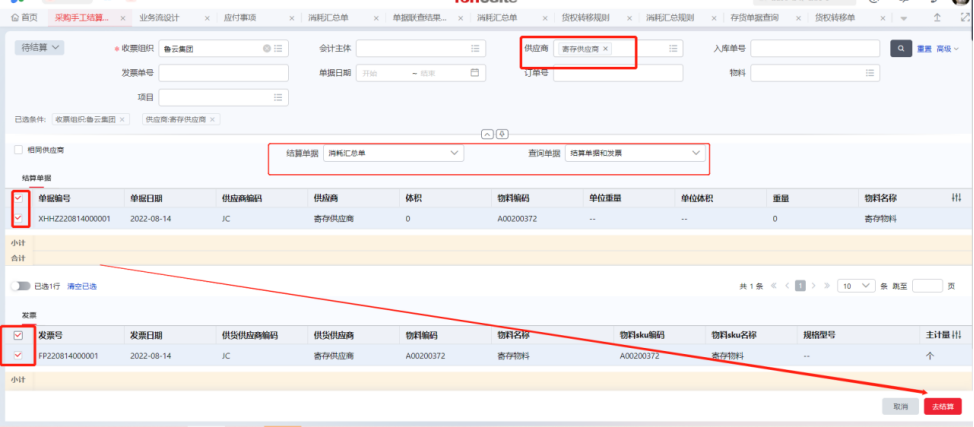974x427 pixels.
Task: Open column settings icon for 结算单据 table
Action: click(956, 198)
